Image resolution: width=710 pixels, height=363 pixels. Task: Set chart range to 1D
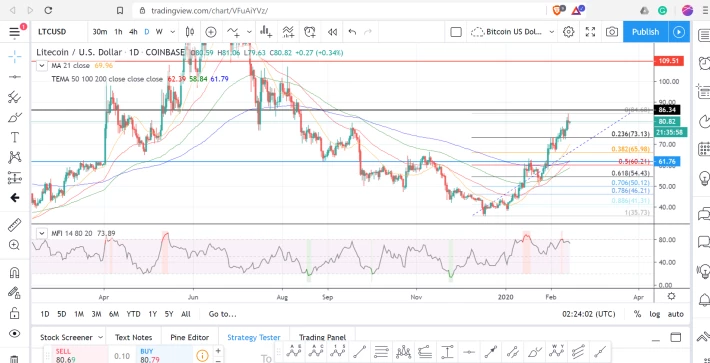[x=45, y=314]
